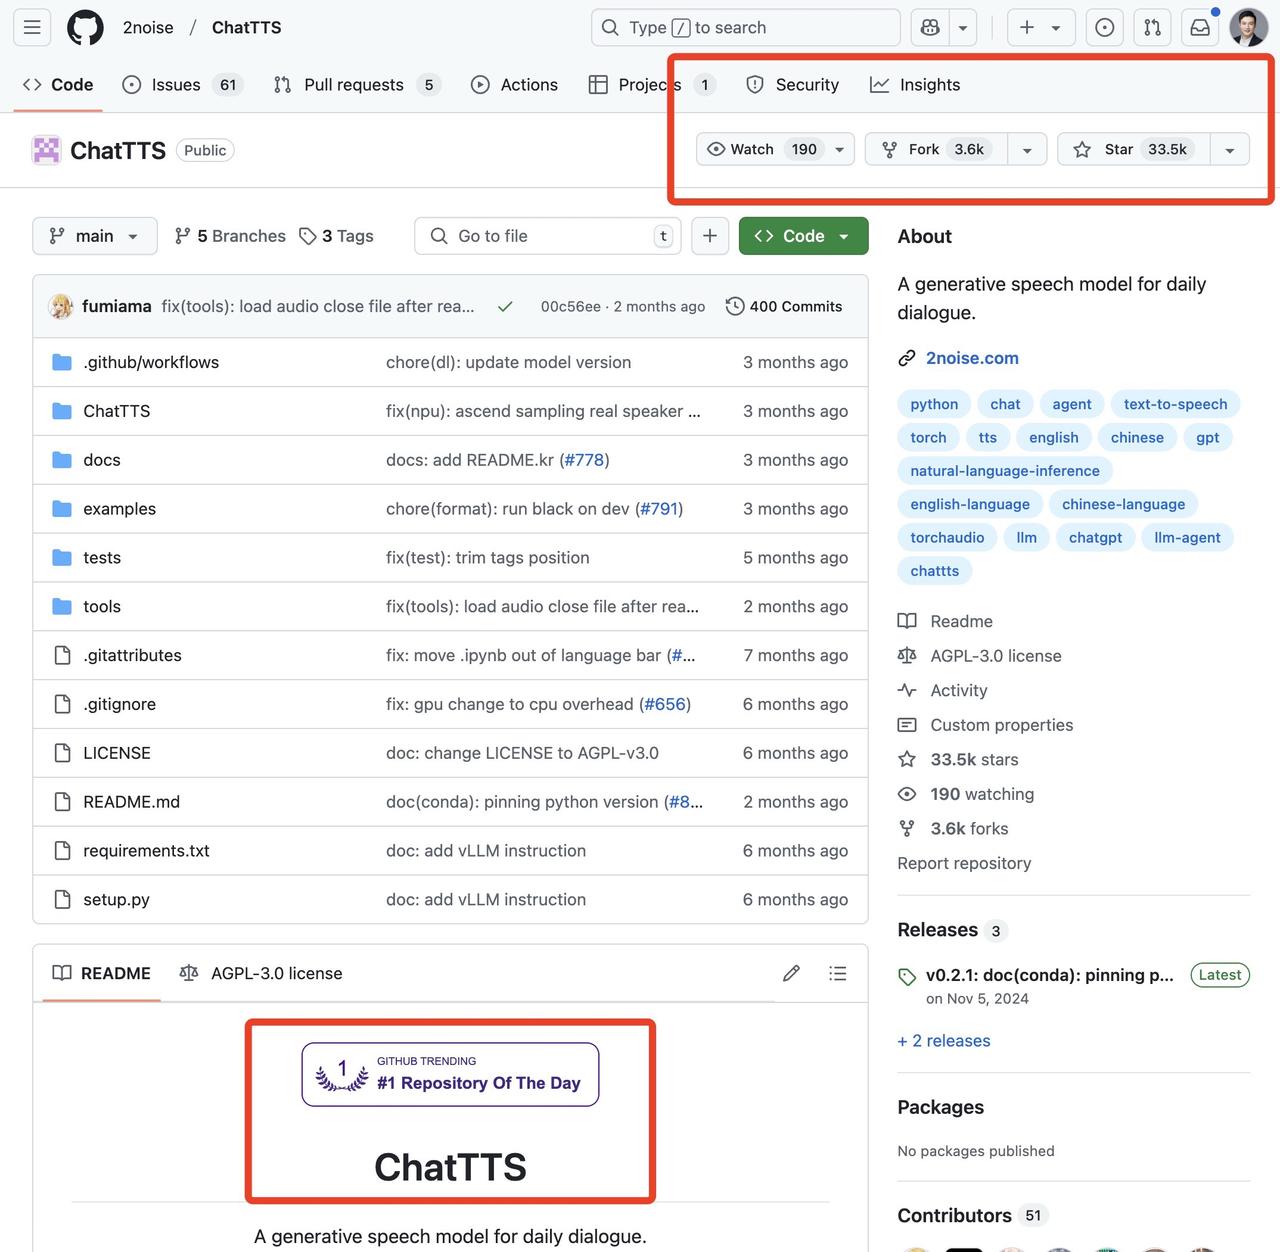Viewport: 1280px width, 1252px height.
Task: Expand the Star lists dropdown arrow
Action: pos(1230,149)
